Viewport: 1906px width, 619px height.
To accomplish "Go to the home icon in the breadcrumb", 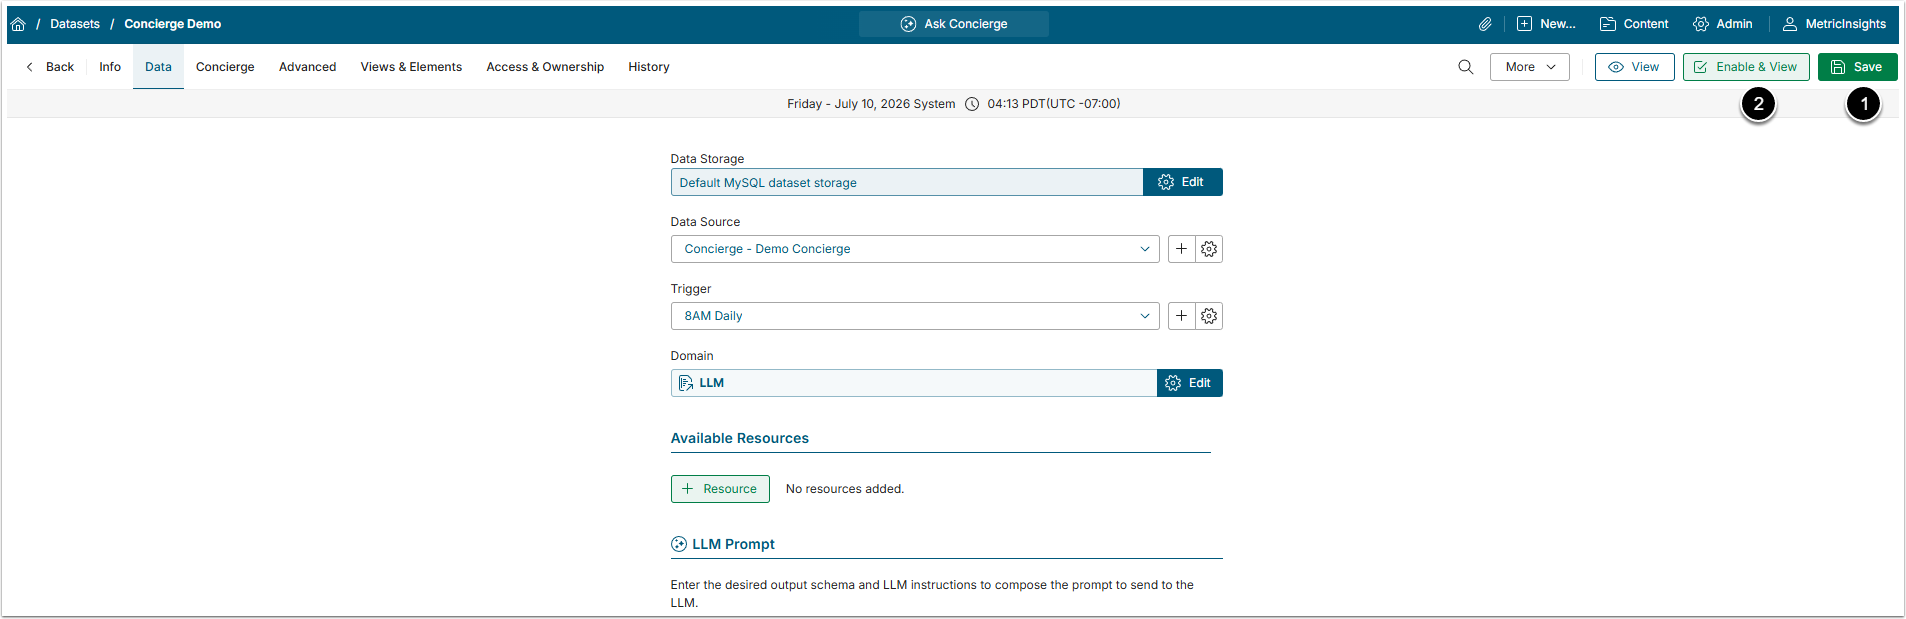I will (18, 24).
